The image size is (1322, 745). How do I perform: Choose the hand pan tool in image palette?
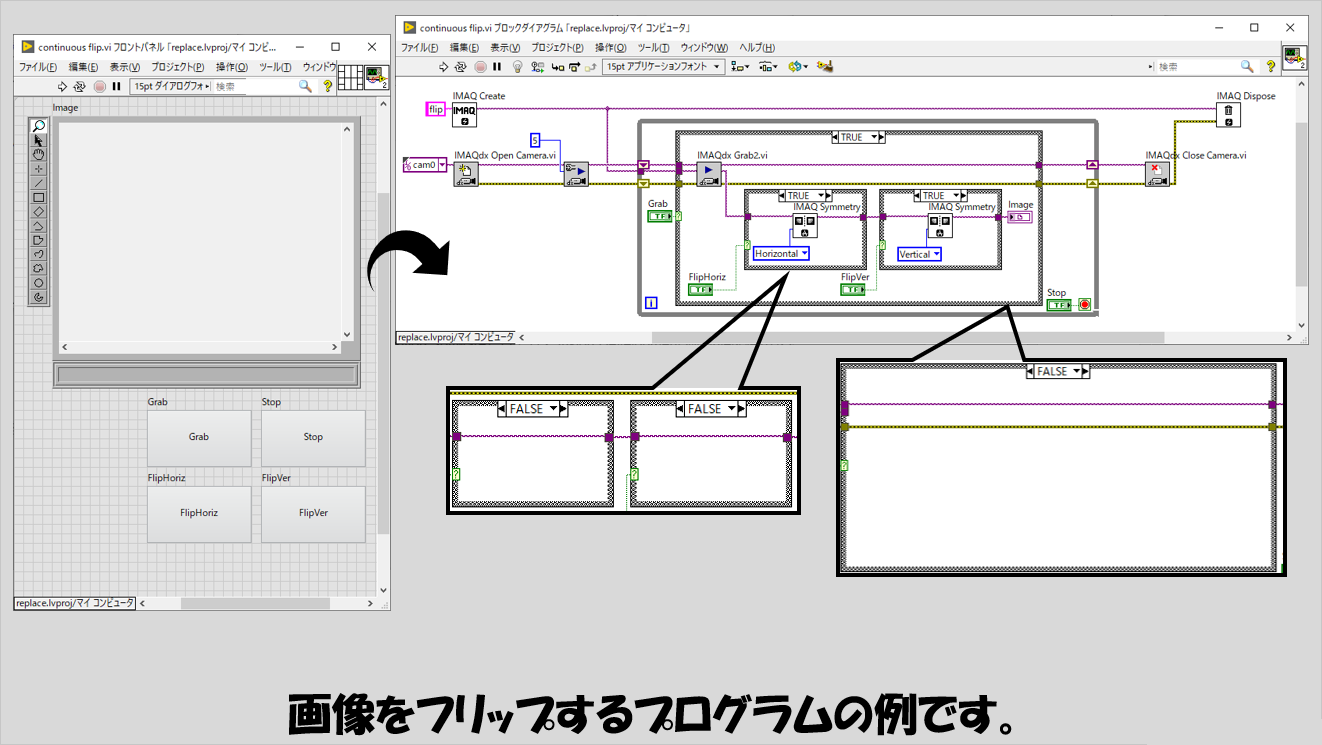(39, 155)
